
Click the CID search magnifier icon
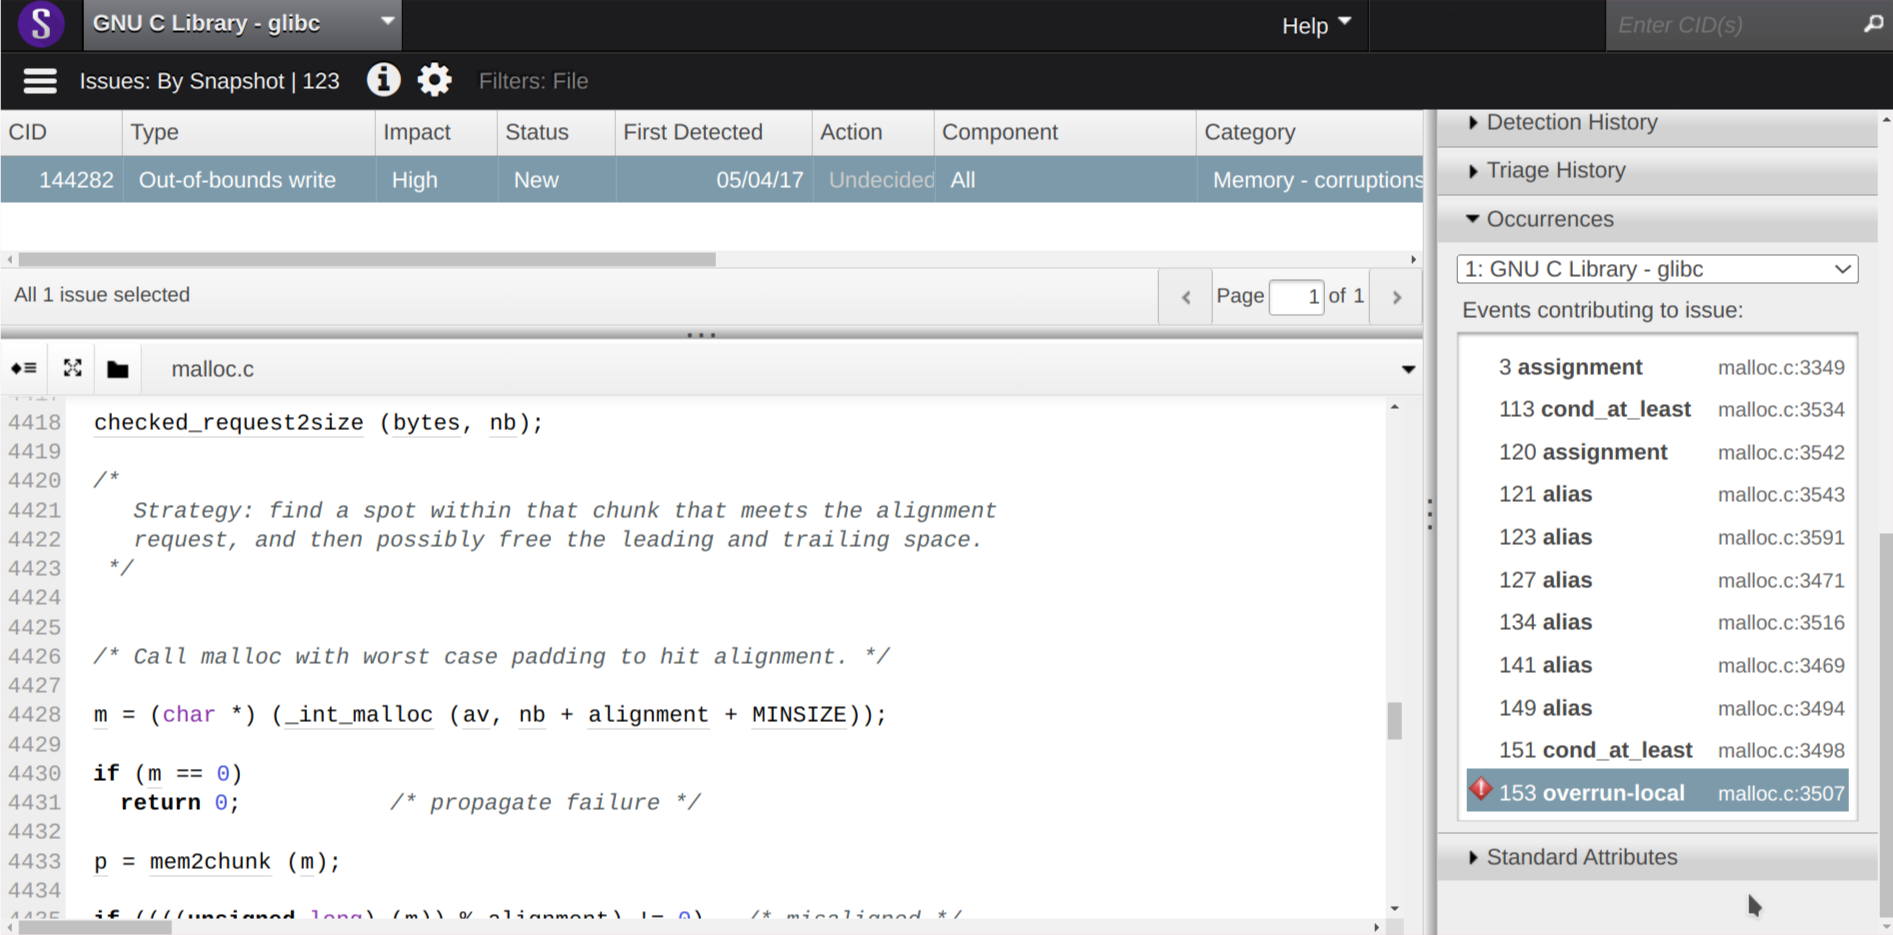click(1873, 24)
